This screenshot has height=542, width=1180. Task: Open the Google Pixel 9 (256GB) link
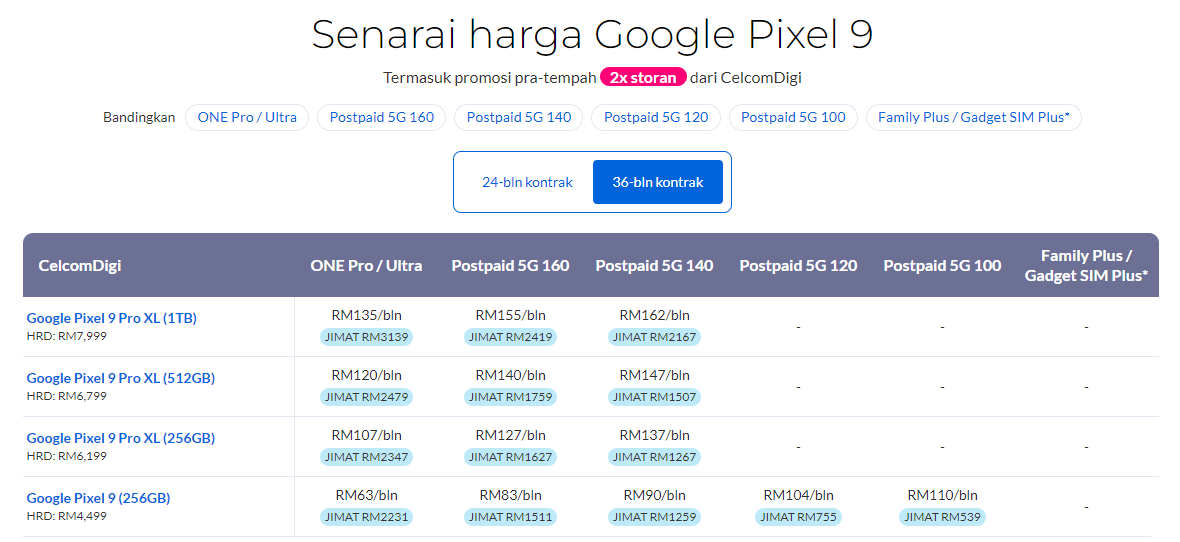[99, 498]
